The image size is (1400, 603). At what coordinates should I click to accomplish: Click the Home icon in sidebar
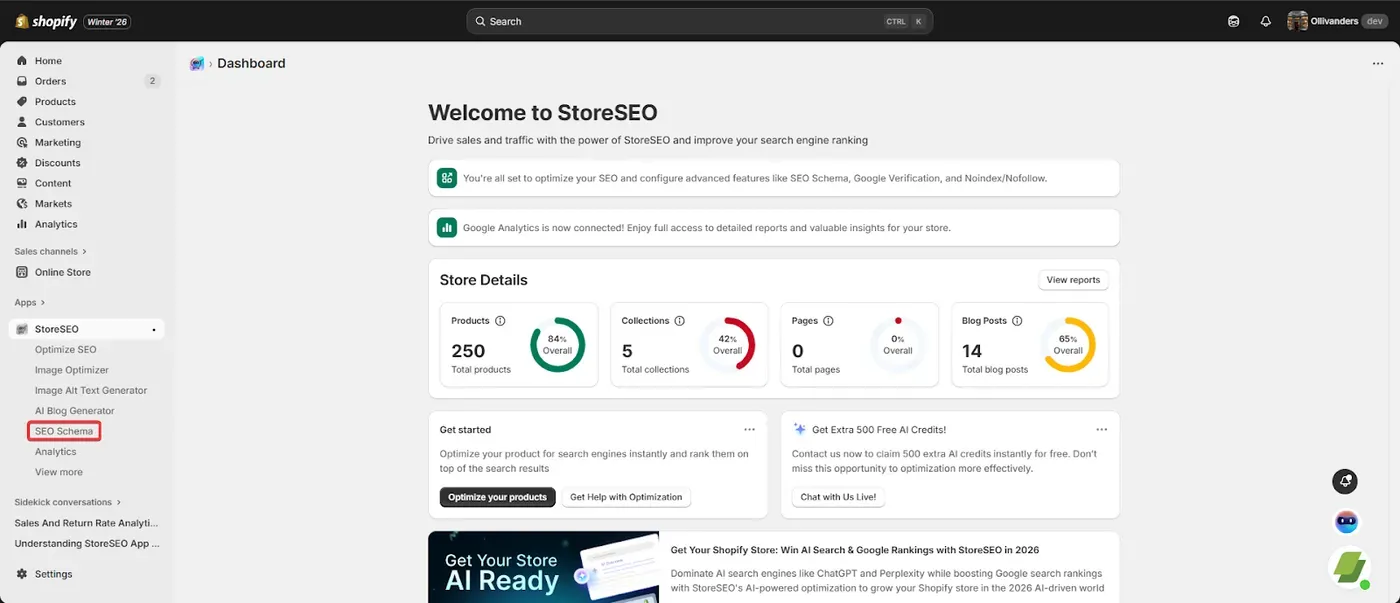pyautogui.click(x=22, y=61)
